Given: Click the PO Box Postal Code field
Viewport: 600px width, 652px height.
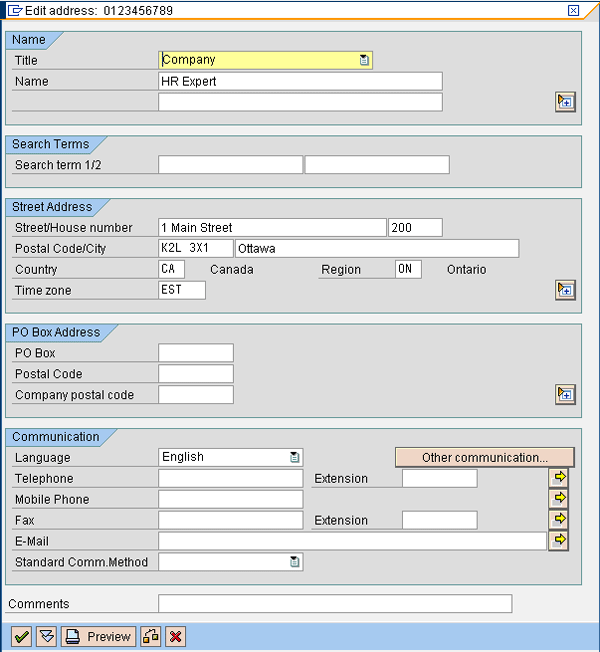Looking at the screenshot, I should 196,373.
